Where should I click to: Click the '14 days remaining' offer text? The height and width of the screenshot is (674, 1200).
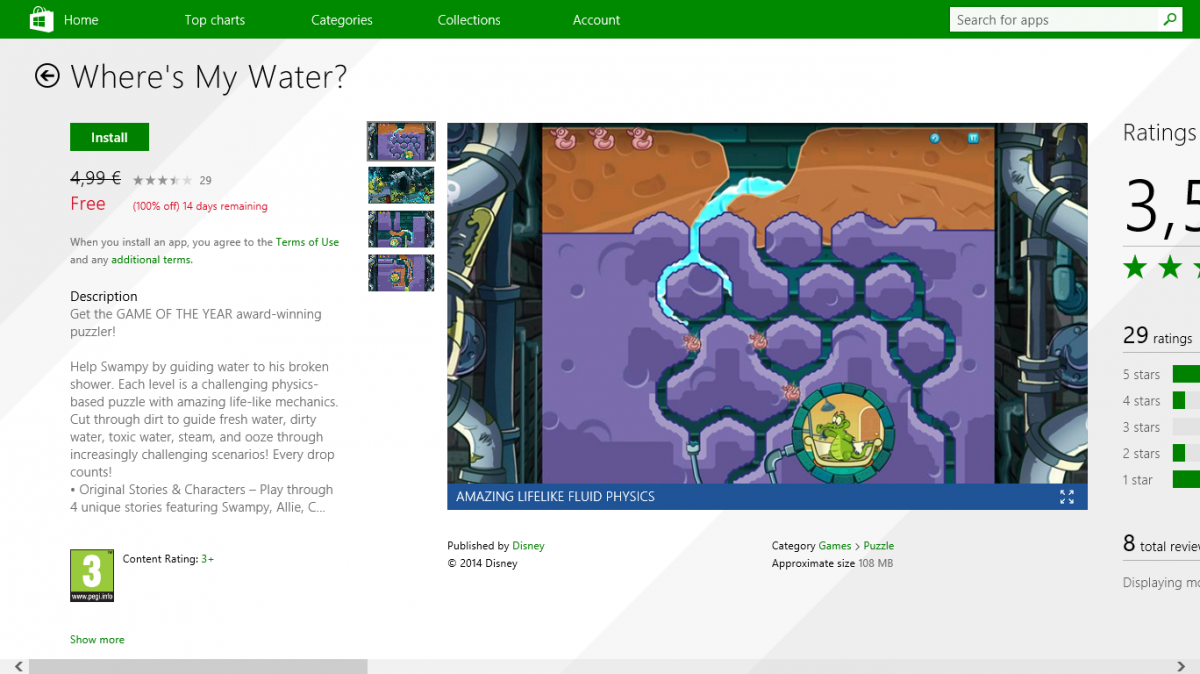click(225, 207)
